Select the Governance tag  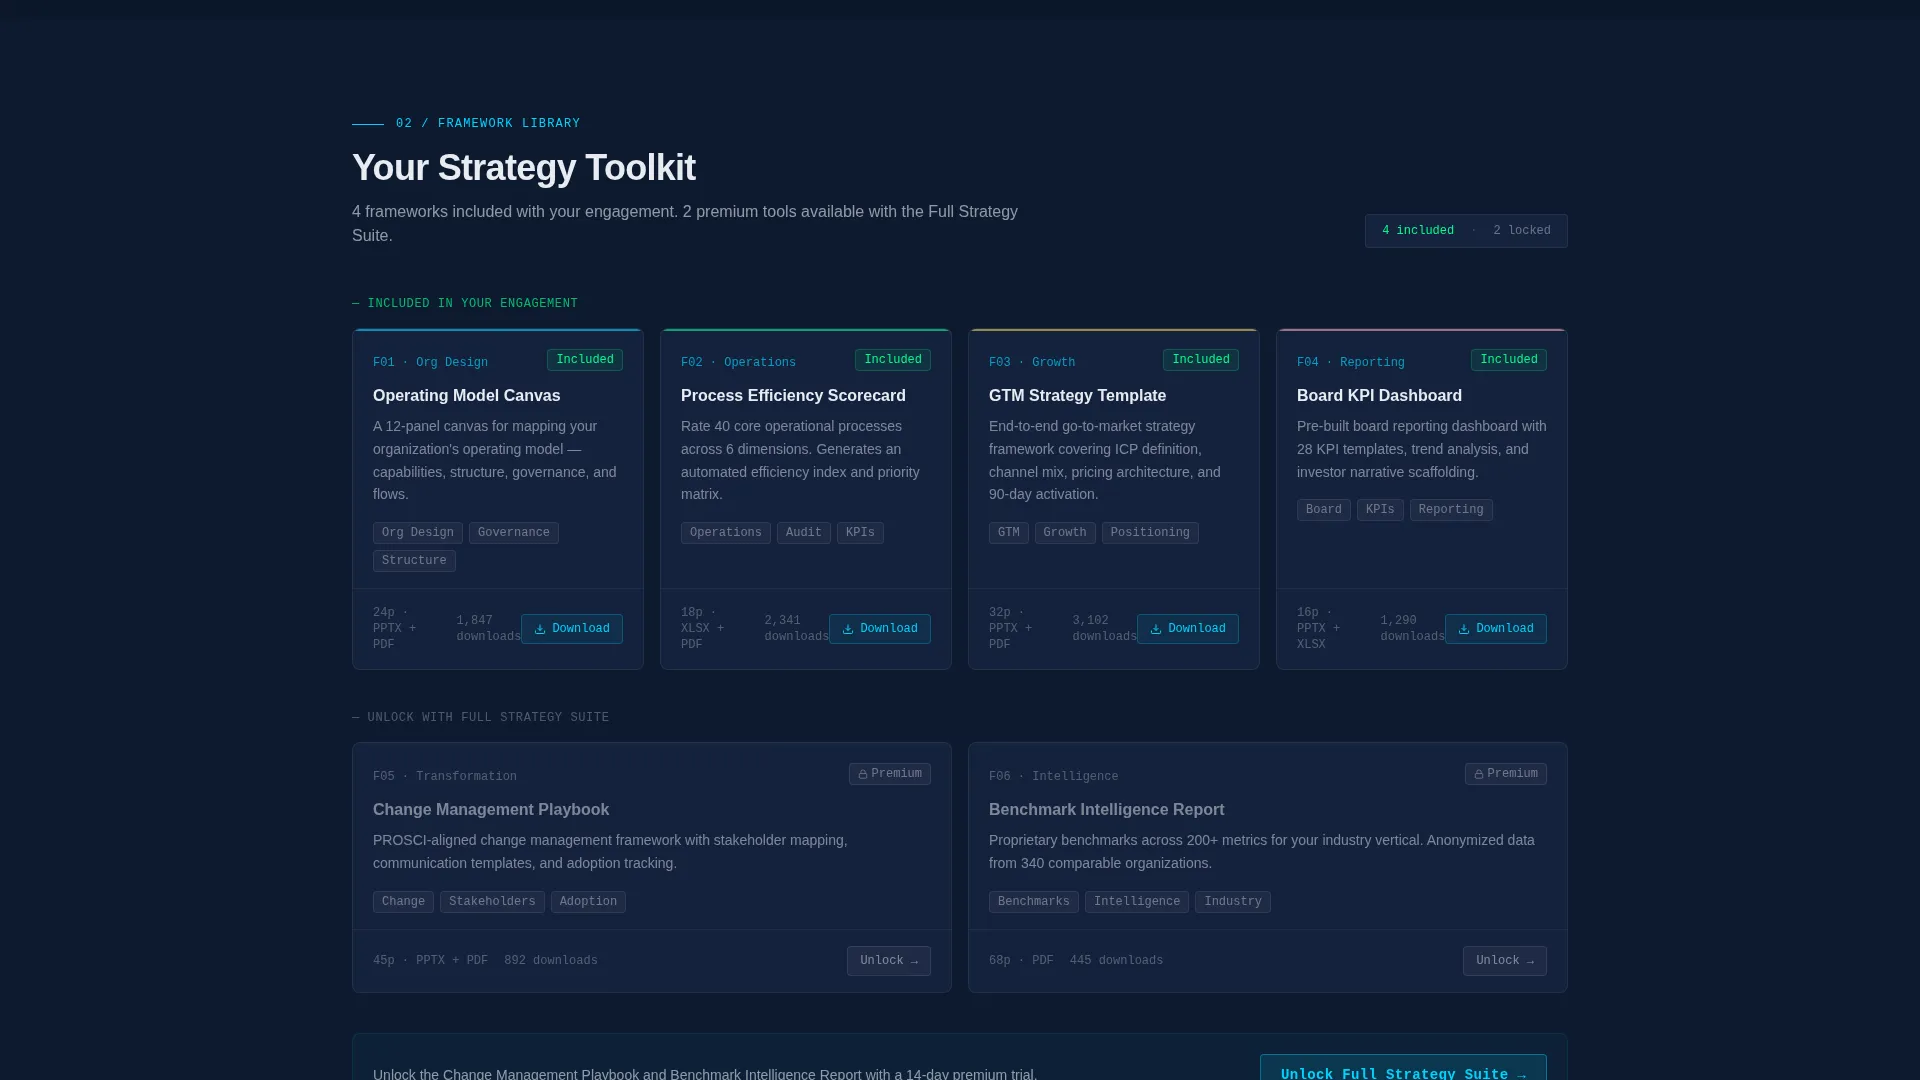point(513,533)
